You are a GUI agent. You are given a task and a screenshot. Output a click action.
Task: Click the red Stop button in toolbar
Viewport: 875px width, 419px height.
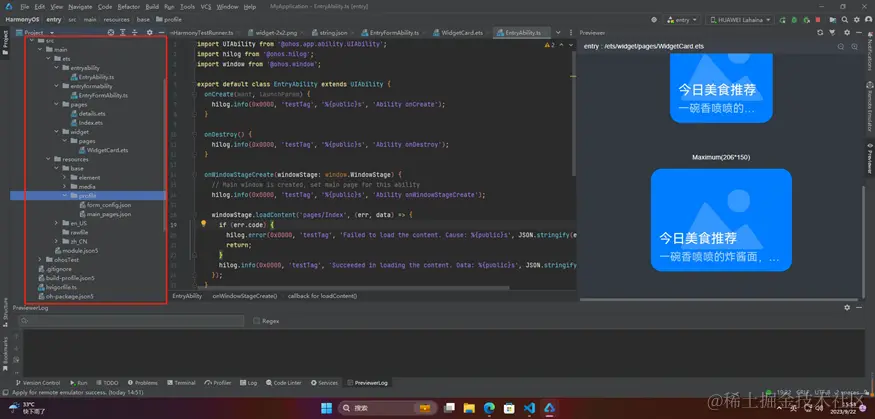[x=818, y=20]
